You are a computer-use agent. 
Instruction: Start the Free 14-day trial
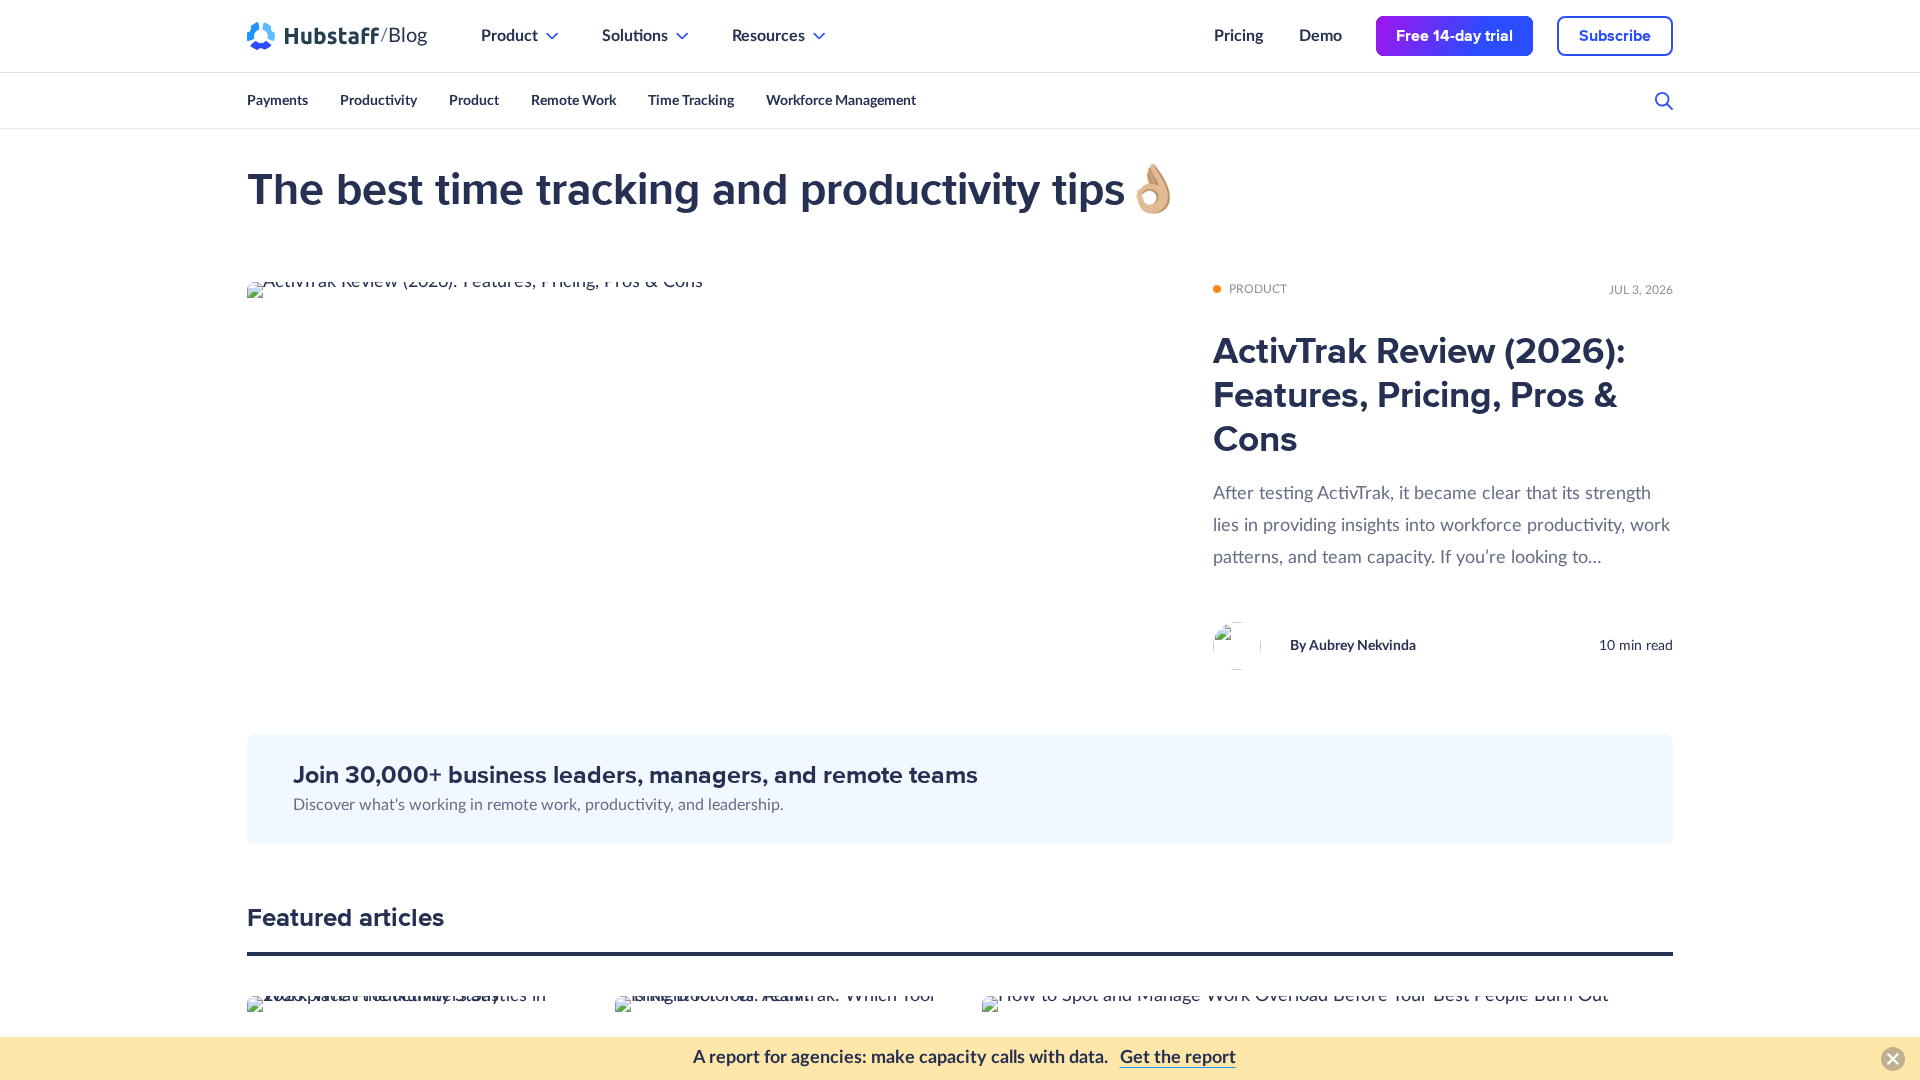1454,36
